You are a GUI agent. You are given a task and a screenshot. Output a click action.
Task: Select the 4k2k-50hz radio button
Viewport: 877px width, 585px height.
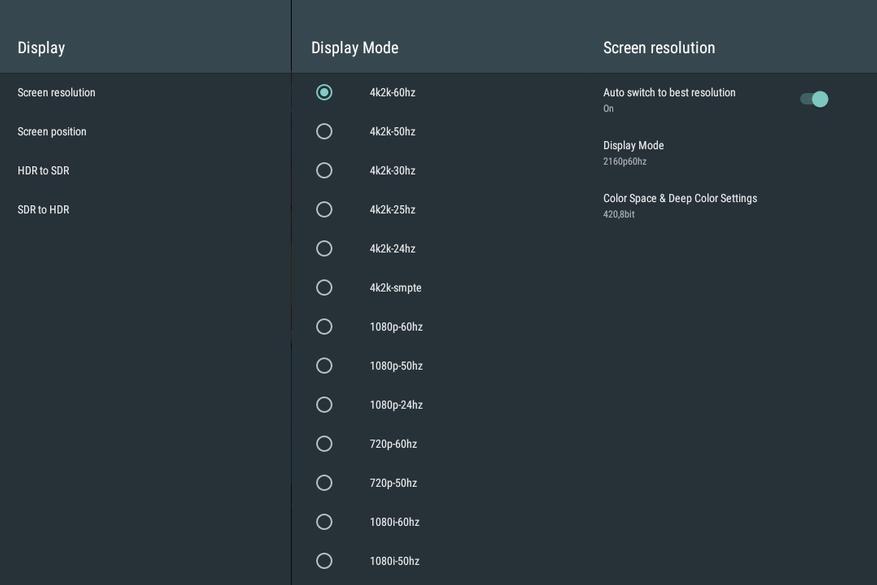(x=324, y=131)
